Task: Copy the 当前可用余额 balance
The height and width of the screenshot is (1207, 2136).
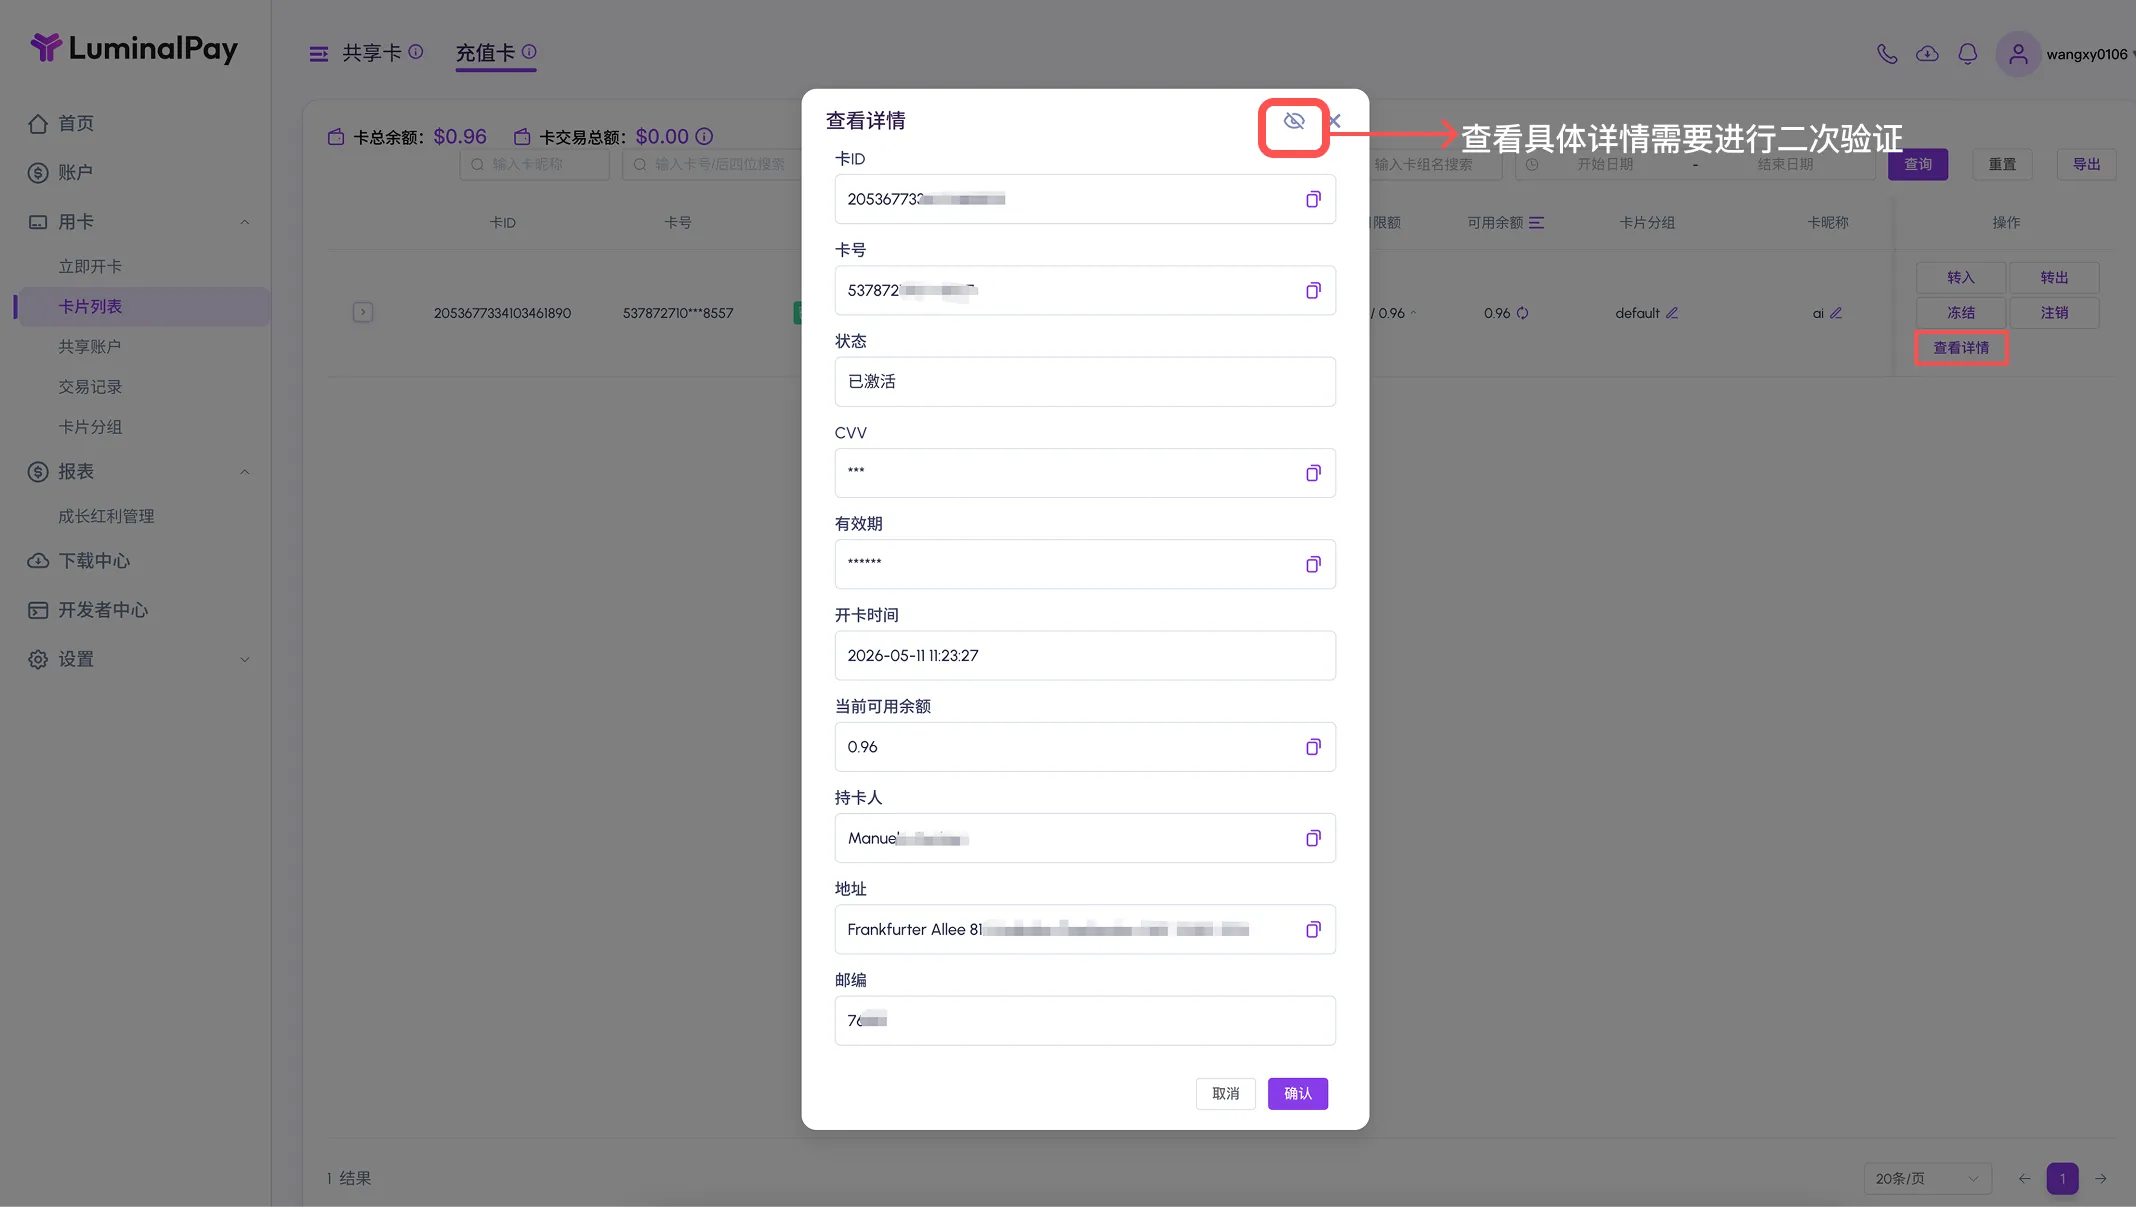Action: (1313, 747)
